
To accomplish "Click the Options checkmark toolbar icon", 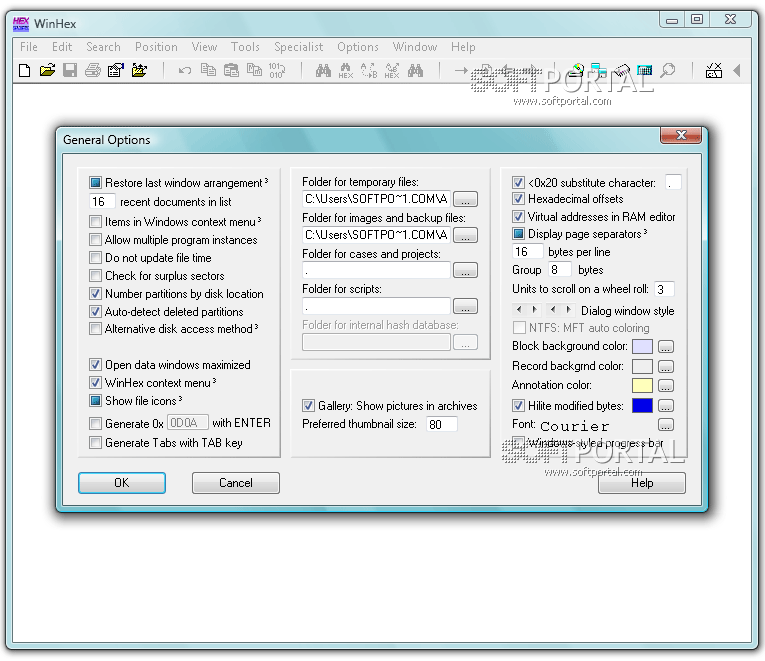I will [714, 71].
